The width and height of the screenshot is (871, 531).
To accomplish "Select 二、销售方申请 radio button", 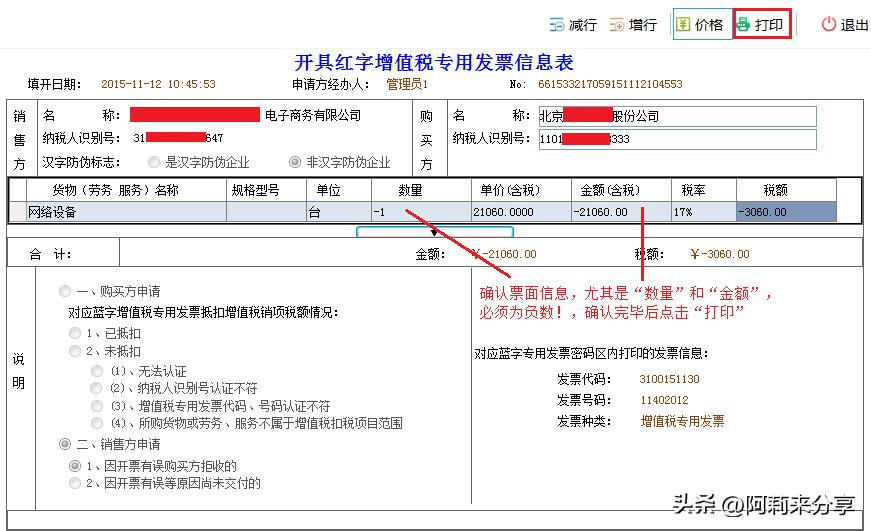I will (65, 444).
